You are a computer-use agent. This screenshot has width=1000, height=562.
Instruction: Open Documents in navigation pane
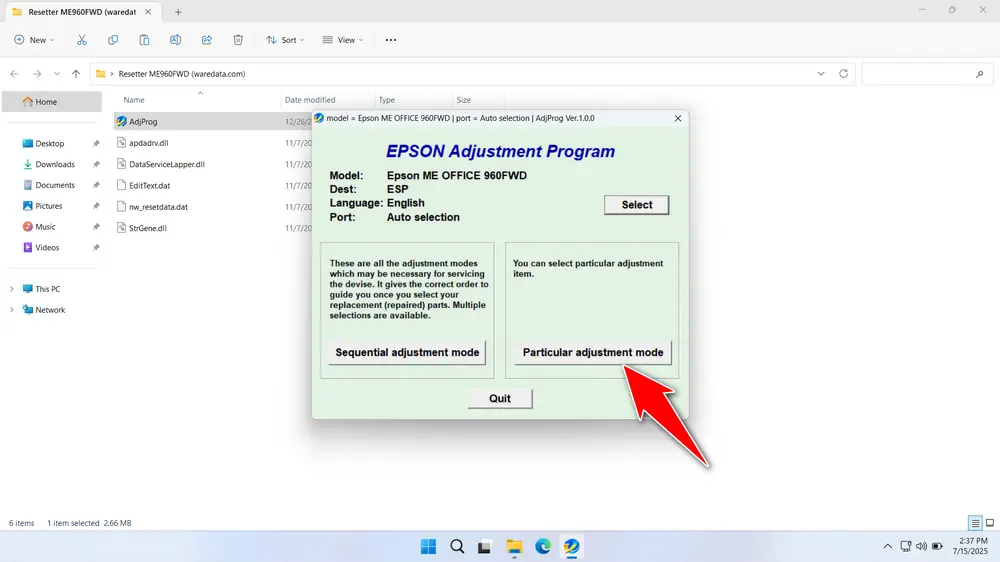click(x=55, y=185)
